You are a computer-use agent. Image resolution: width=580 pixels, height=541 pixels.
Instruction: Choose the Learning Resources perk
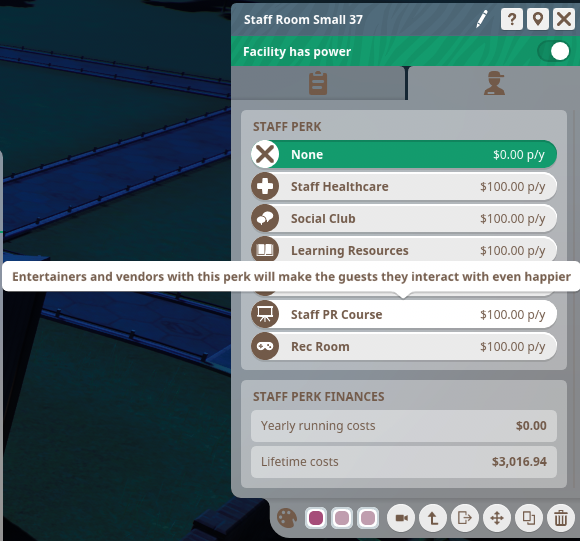[404, 250]
